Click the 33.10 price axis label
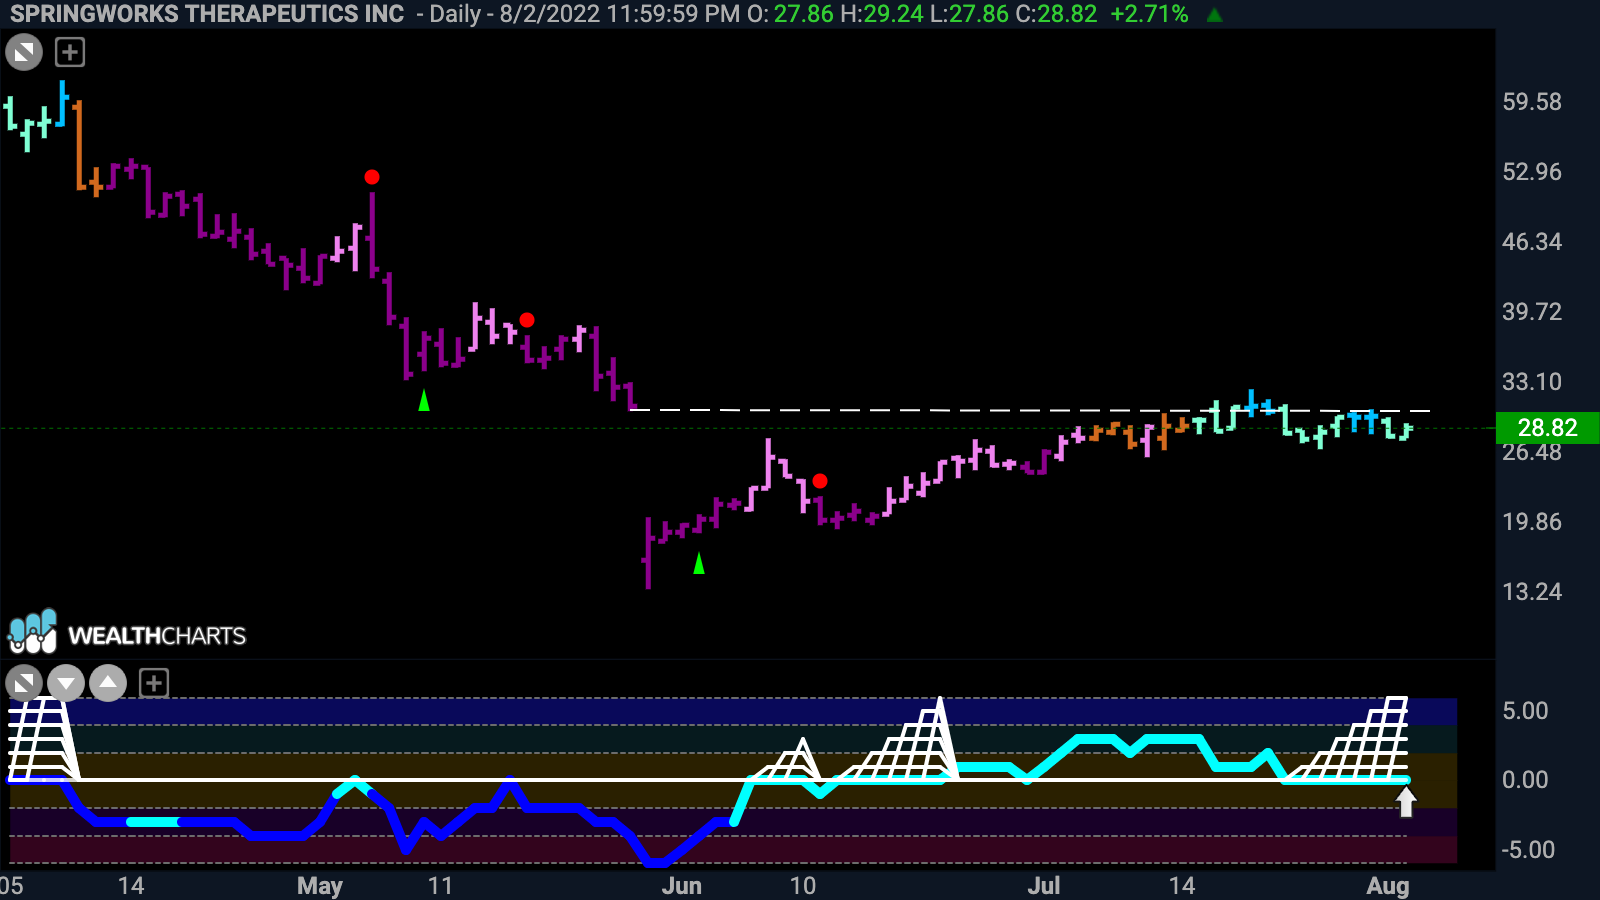 pyautogui.click(x=1532, y=382)
